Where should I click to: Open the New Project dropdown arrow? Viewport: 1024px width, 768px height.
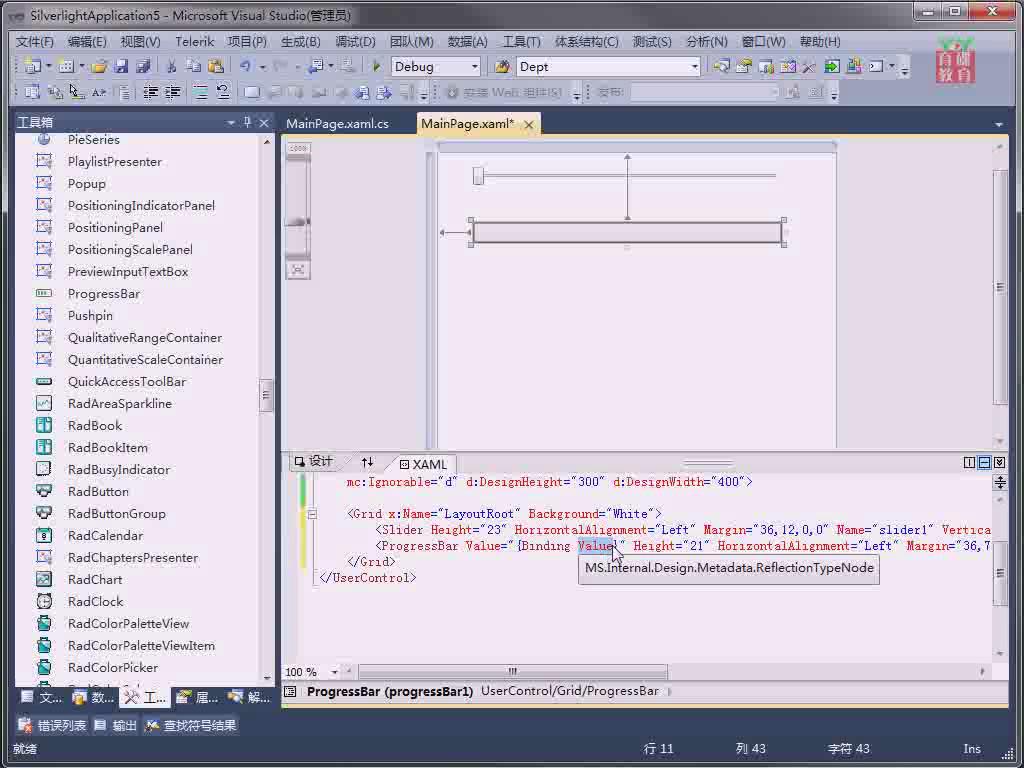click(x=48, y=67)
